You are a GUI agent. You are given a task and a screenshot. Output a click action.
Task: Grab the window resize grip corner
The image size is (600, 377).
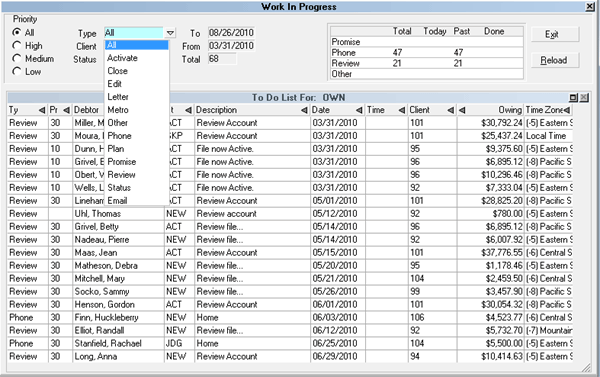pyautogui.click(x=586, y=368)
